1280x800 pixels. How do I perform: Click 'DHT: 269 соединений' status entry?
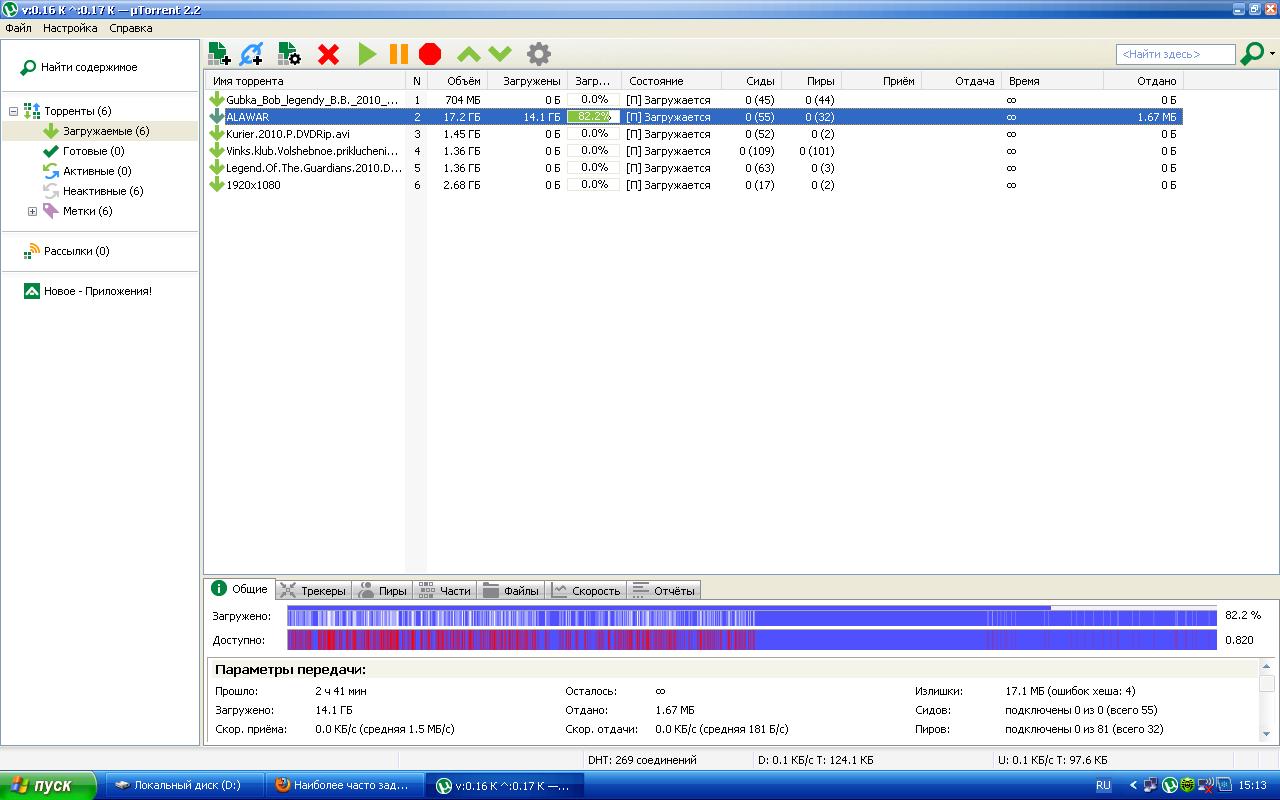[x=642, y=760]
